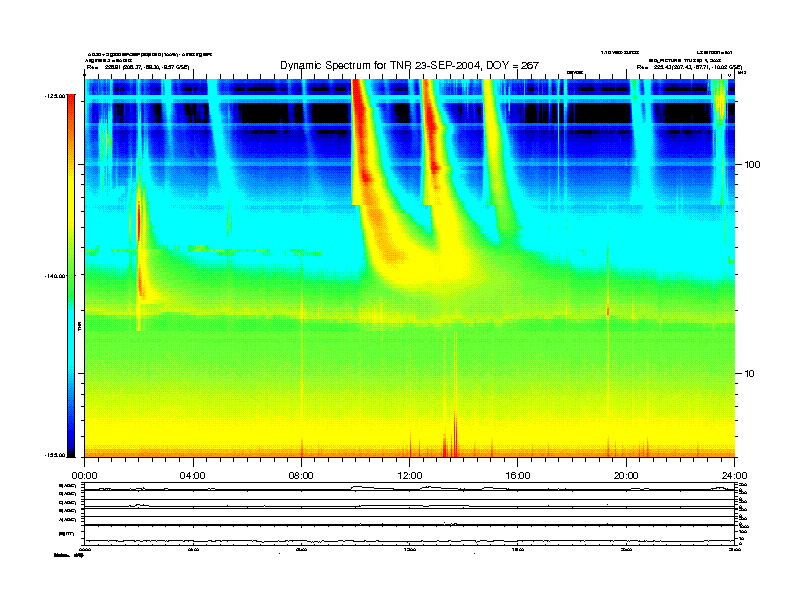Image resolution: width=792 pixels, height=612 pixels.
Task: Click the "Dynamic Spectrum for TNR 23-SEP-2004" title
Action: [x=410, y=66]
